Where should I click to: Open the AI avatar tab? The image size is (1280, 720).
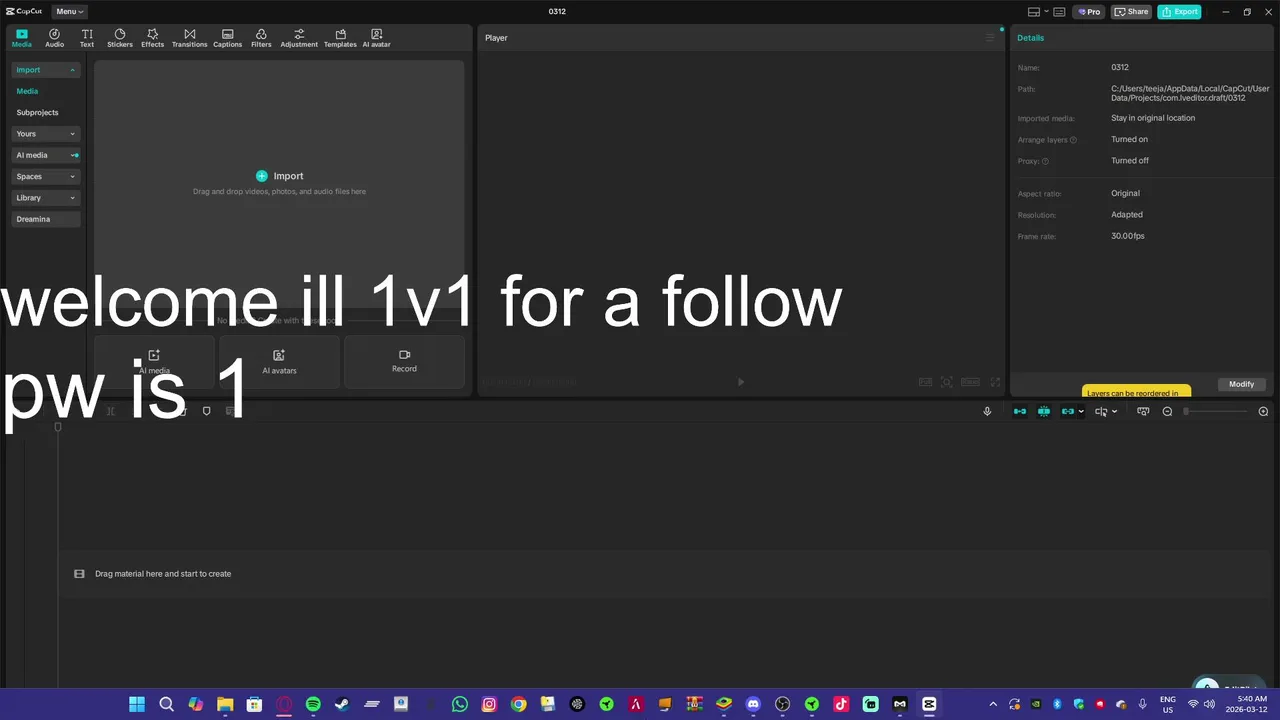point(376,38)
